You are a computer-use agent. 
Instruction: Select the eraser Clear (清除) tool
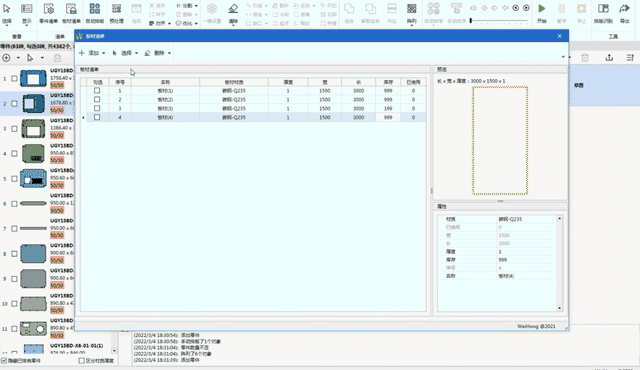pyautogui.click(x=233, y=9)
